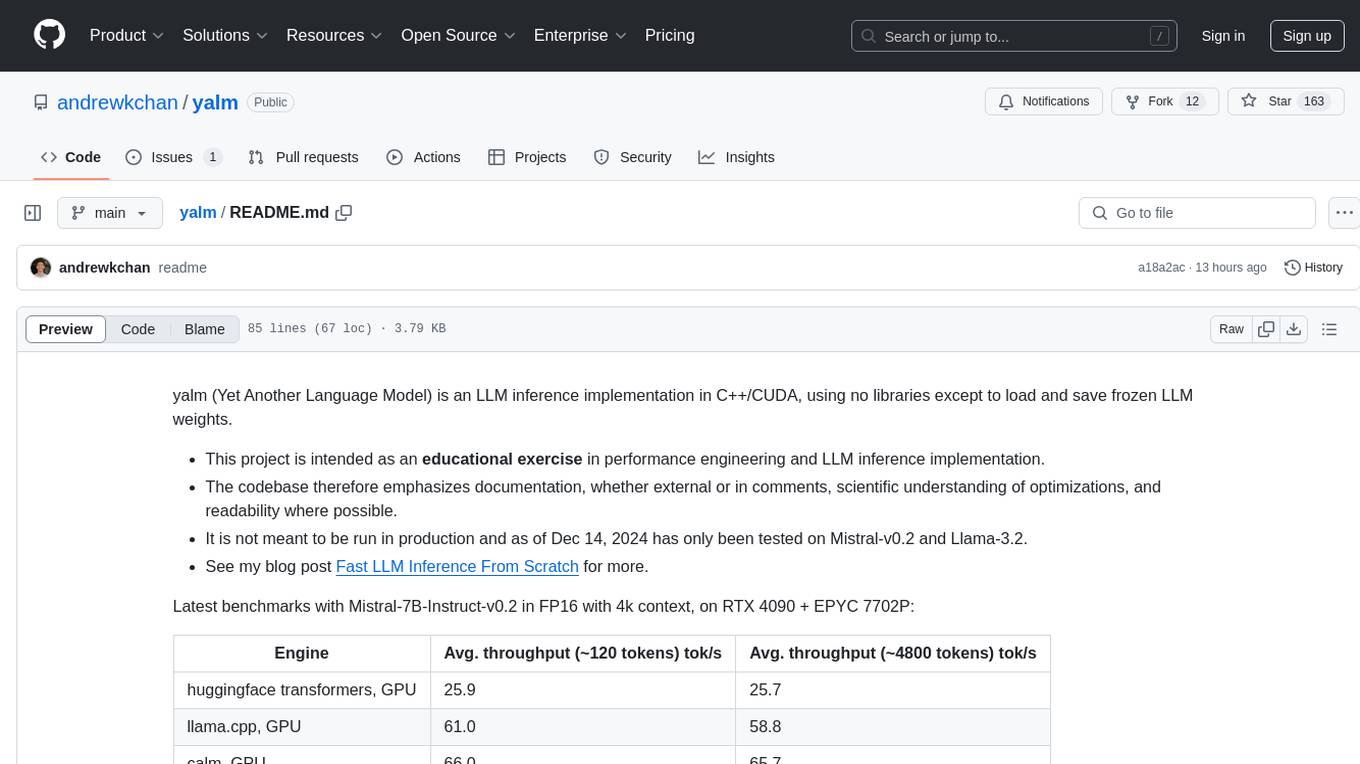This screenshot has height=764, width=1360.
Task: Copy the README.md file path
Action: [344, 212]
